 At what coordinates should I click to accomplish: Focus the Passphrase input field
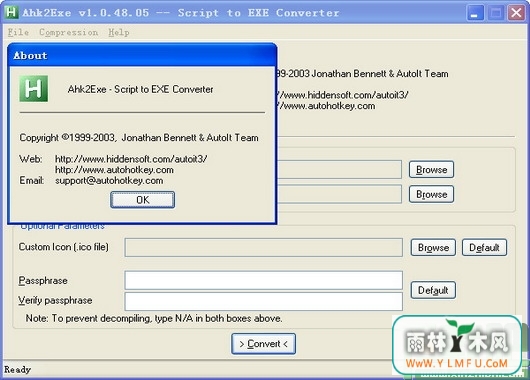(263, 280)
